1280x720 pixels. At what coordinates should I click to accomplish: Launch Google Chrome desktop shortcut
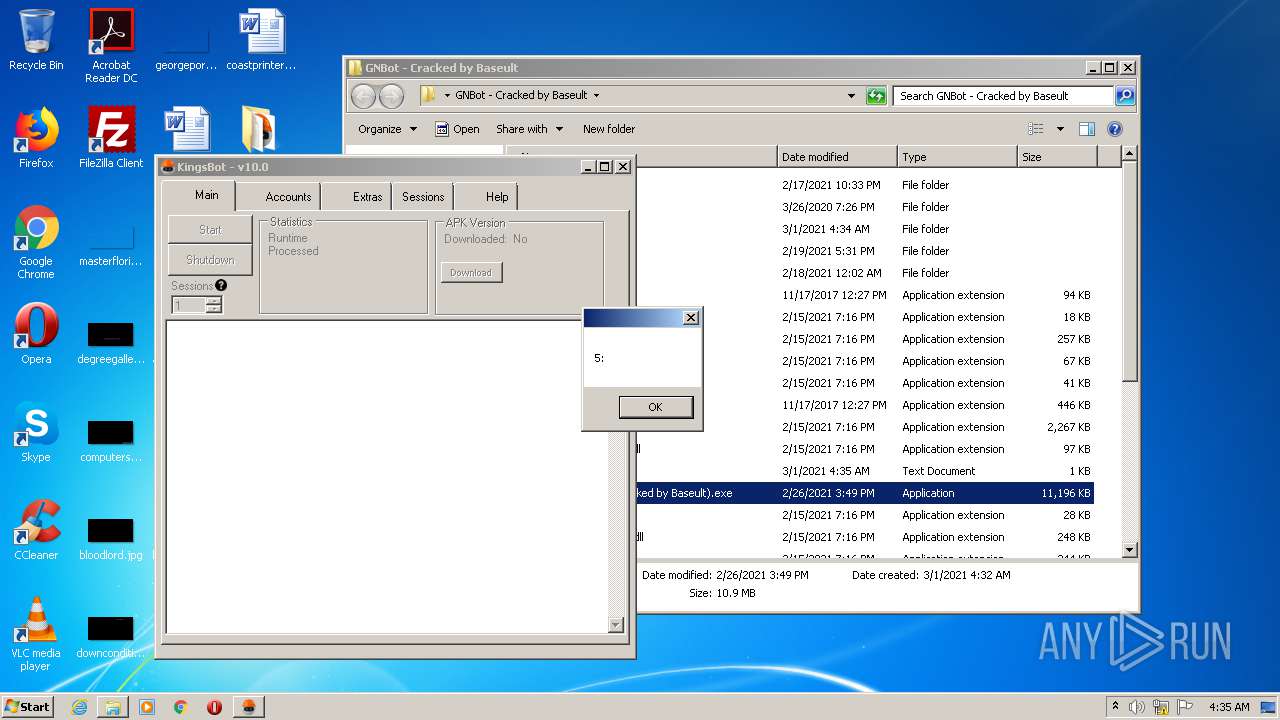[x=36, y=241]
